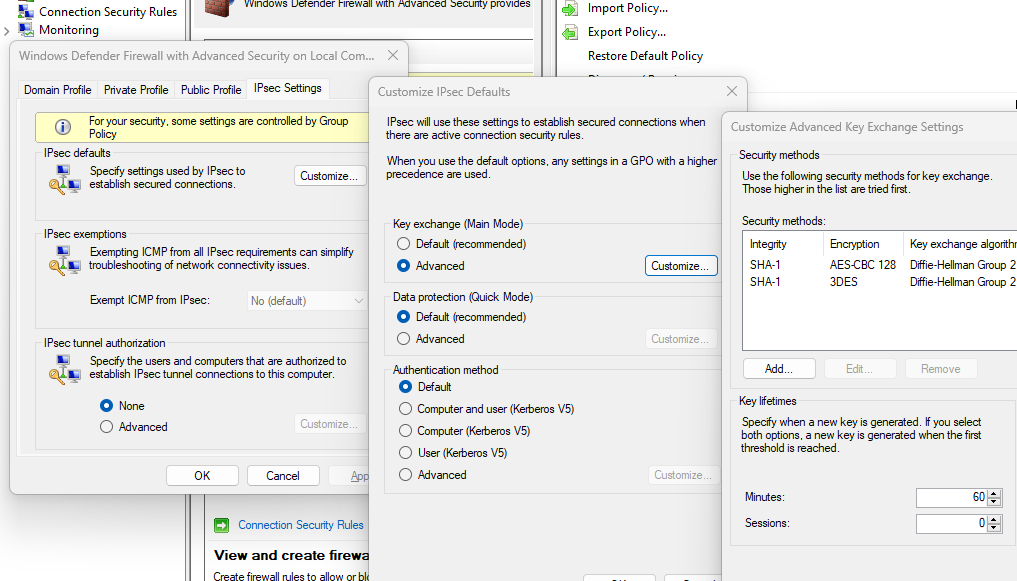Click the Export Policy green arrow icon
This screenshot has width=1017, height=581.
570,32
